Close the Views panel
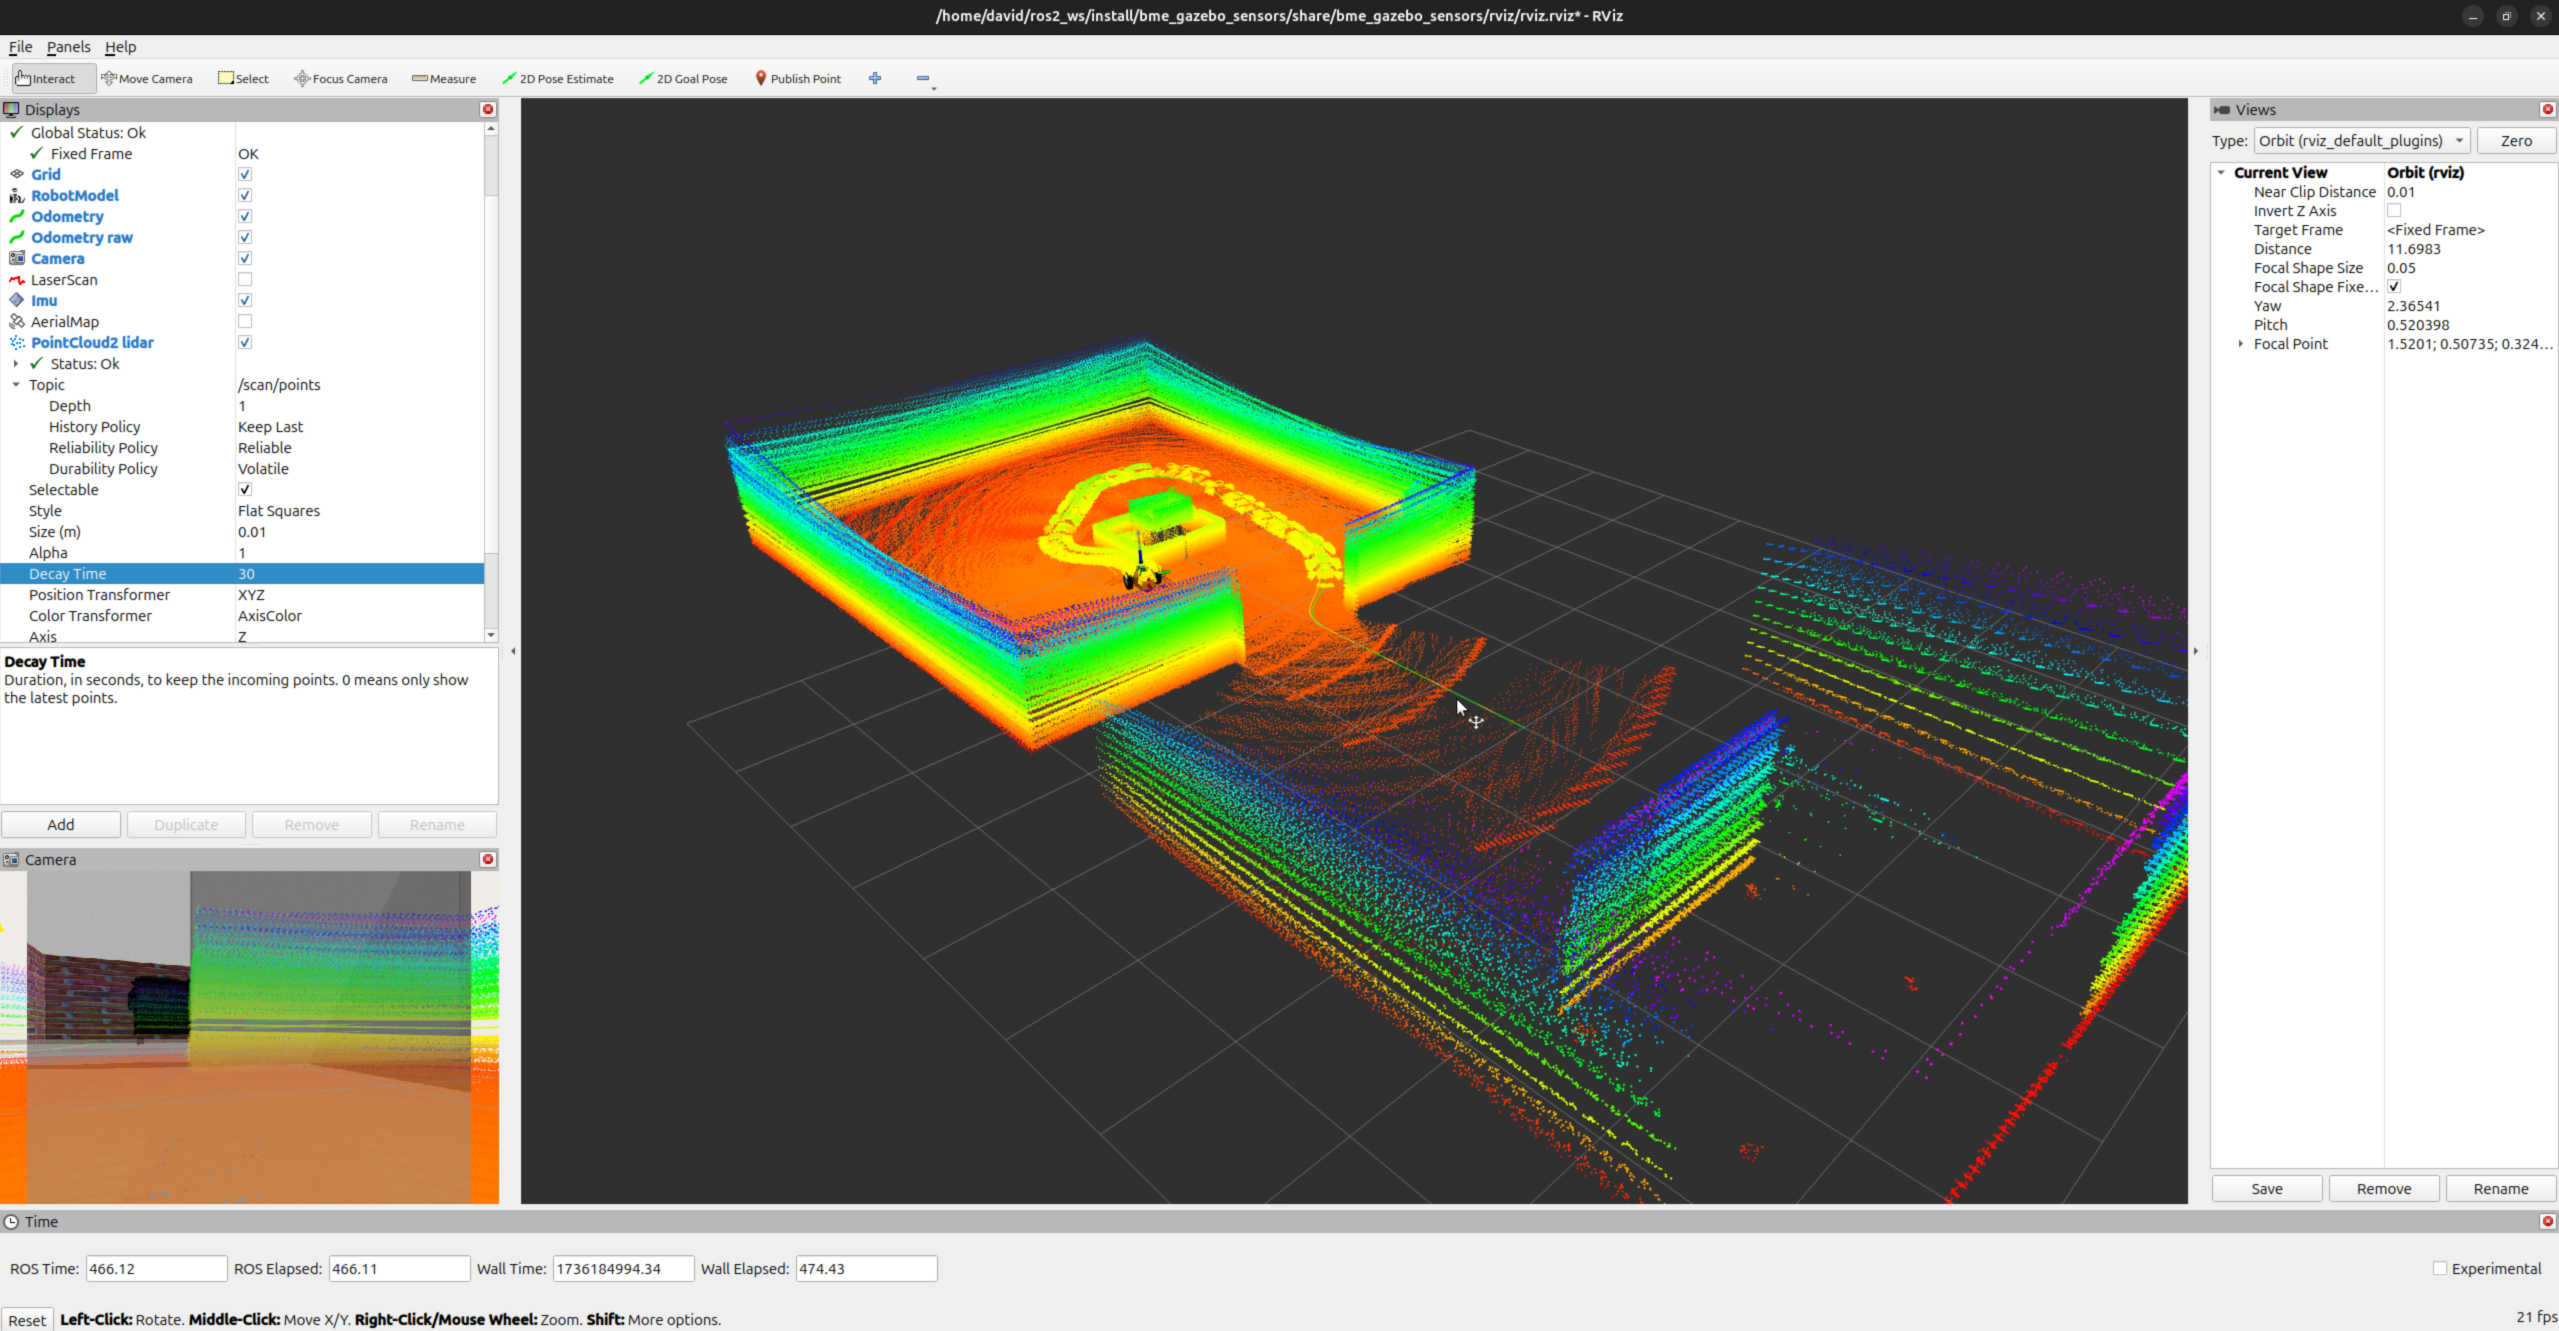 [2548, 109]
